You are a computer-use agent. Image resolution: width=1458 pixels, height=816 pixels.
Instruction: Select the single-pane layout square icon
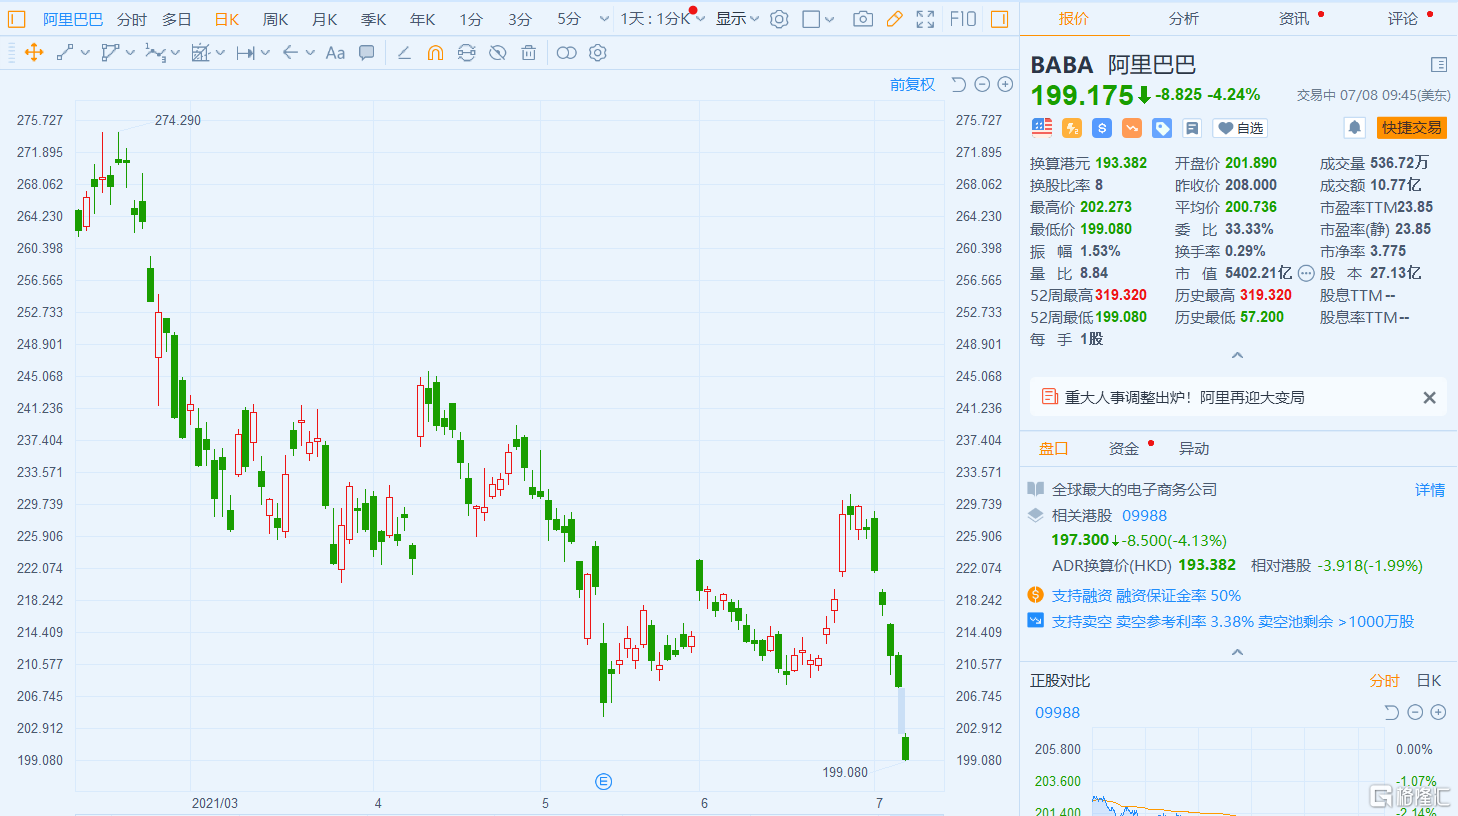coord(811,19)
